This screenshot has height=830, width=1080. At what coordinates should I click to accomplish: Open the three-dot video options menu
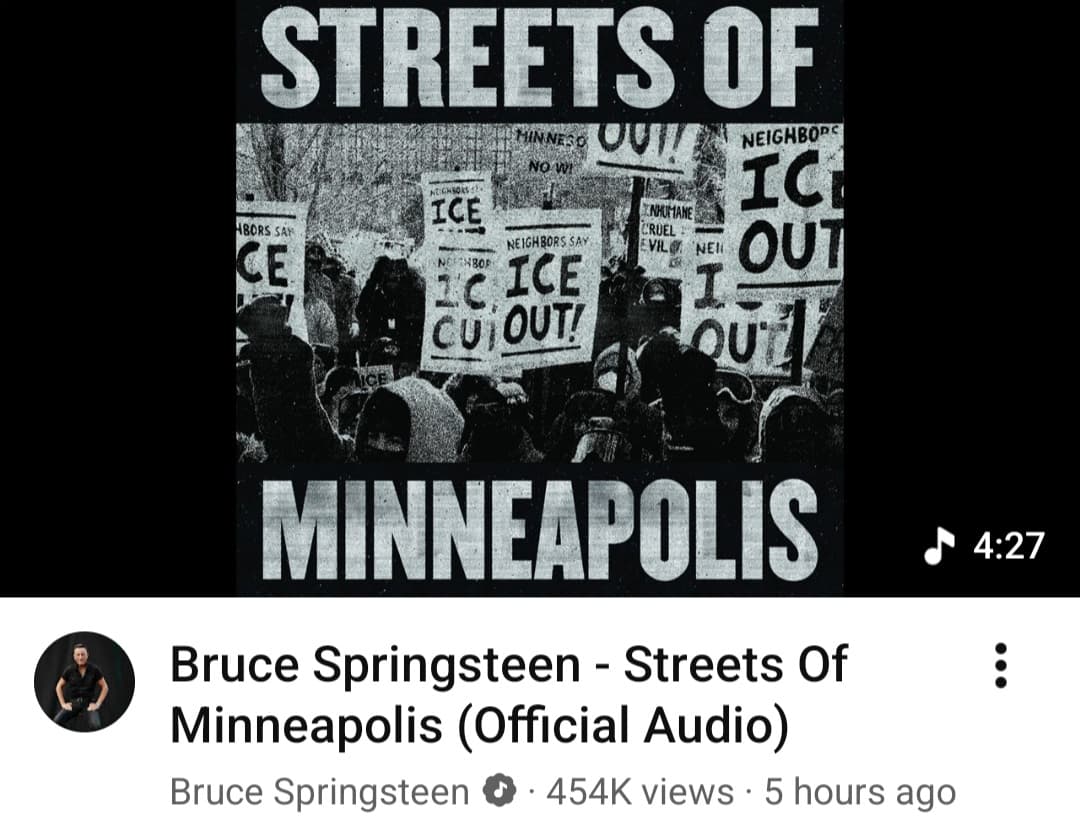point(1001,665)
